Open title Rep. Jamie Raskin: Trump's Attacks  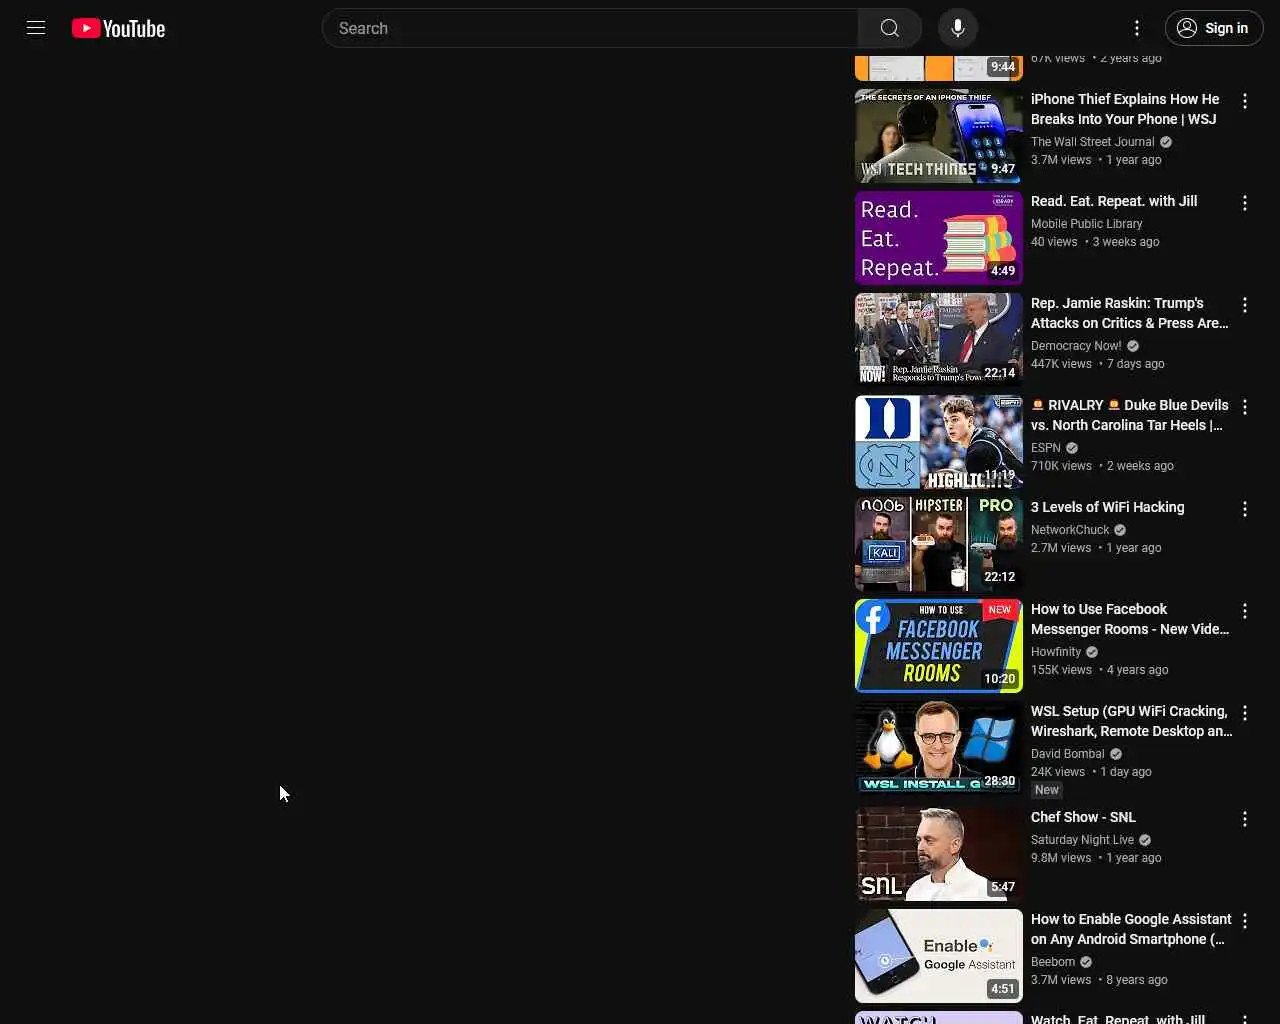tap(1130, 313)
